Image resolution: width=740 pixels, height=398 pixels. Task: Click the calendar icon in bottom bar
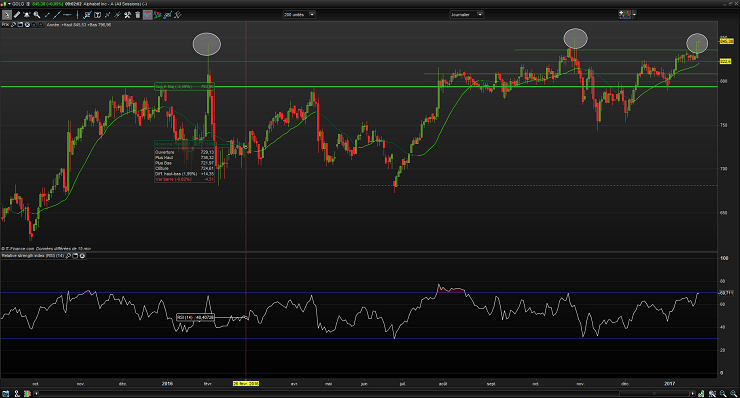click(x=6, y=394)
